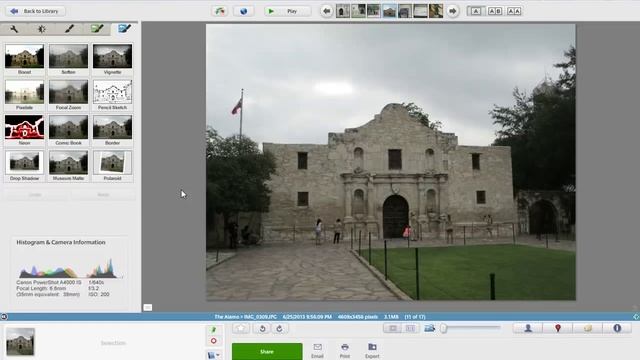
Task: Apply the Neon effect
Action: pos(24,130)
